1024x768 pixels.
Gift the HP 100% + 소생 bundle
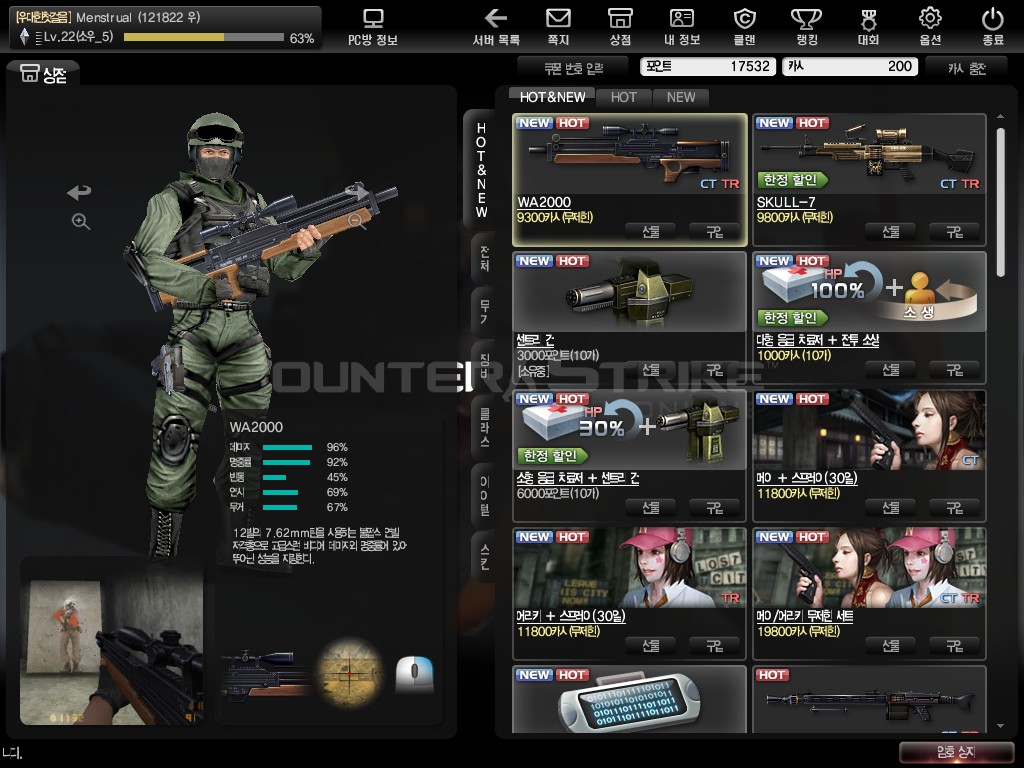pos(890,370)
